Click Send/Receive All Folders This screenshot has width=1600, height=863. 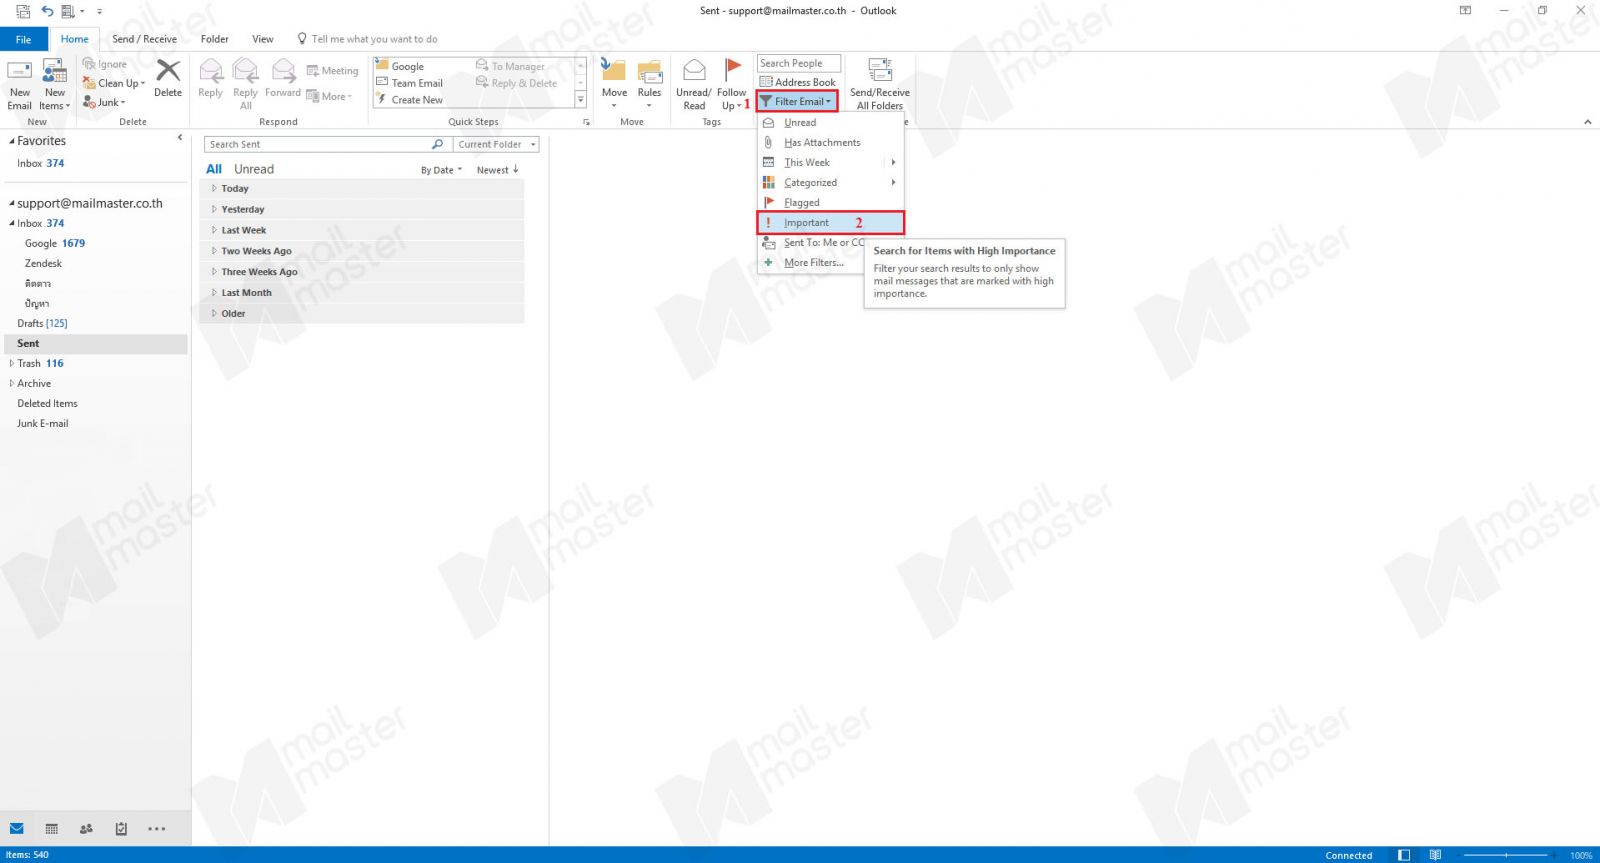click(x=880, y=84)
